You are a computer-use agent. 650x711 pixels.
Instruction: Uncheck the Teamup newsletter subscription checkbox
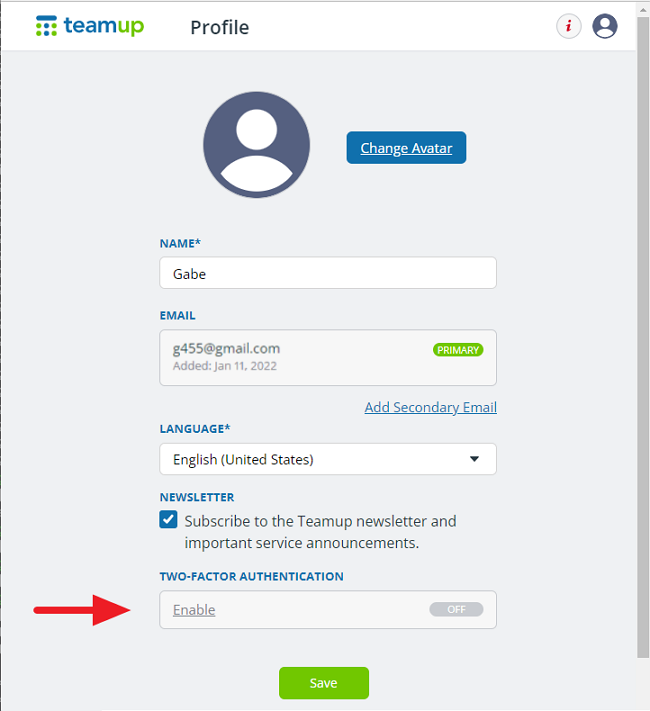(x=168, y=520)
